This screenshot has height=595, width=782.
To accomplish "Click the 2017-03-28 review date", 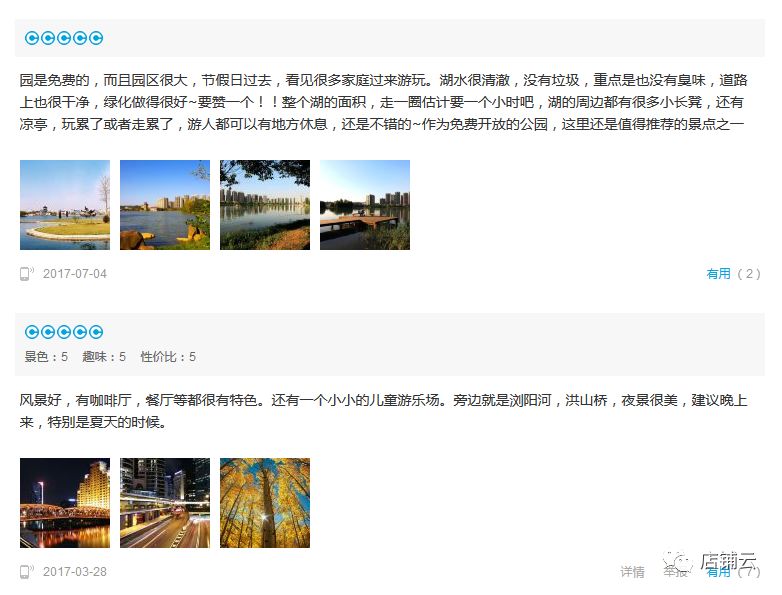I will [75, 572].
